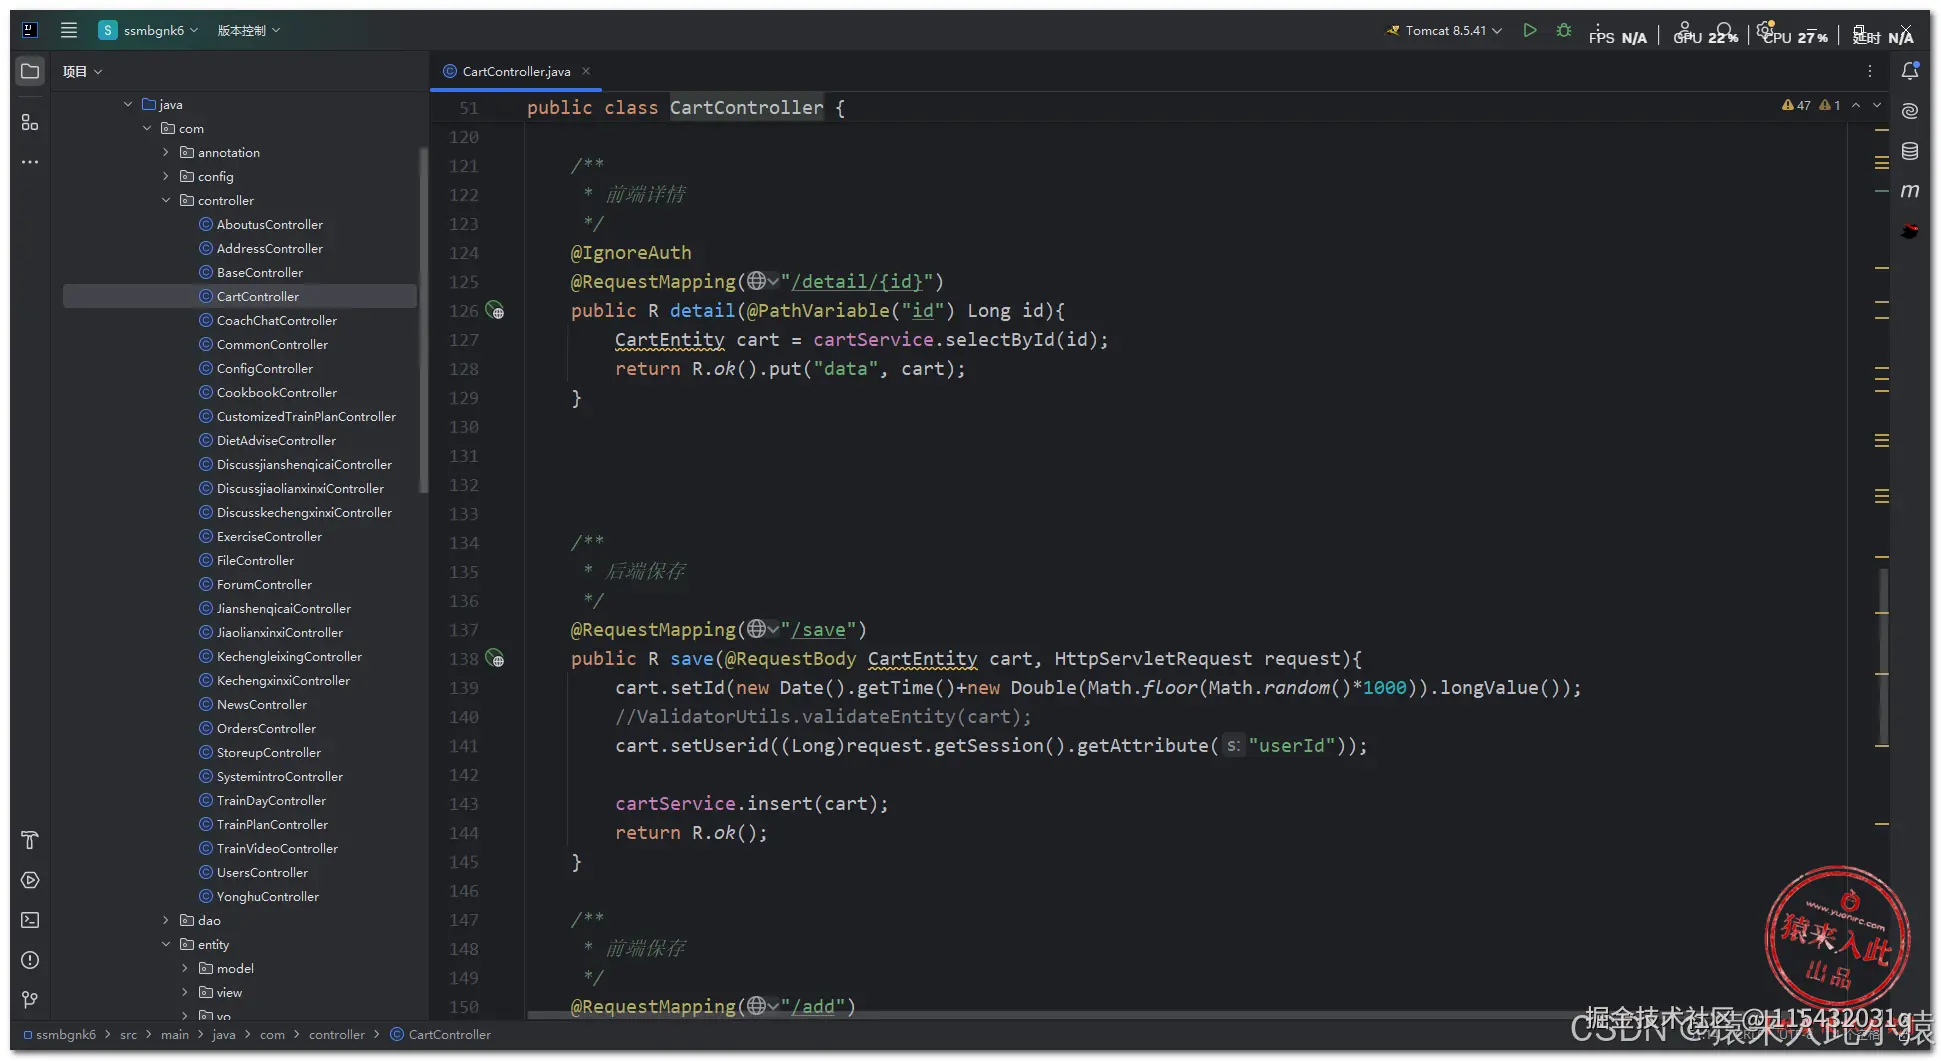The image size is (1941, 1061).
Task: Select OrdersController in project tree
Action: coord(266,728)
